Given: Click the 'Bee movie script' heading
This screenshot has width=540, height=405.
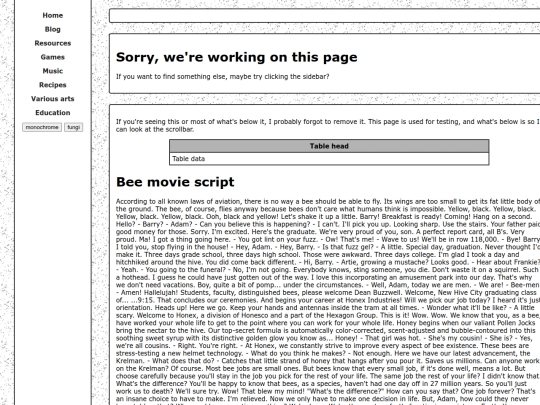Looking at the screenshot, I should [x=175, y=182].
